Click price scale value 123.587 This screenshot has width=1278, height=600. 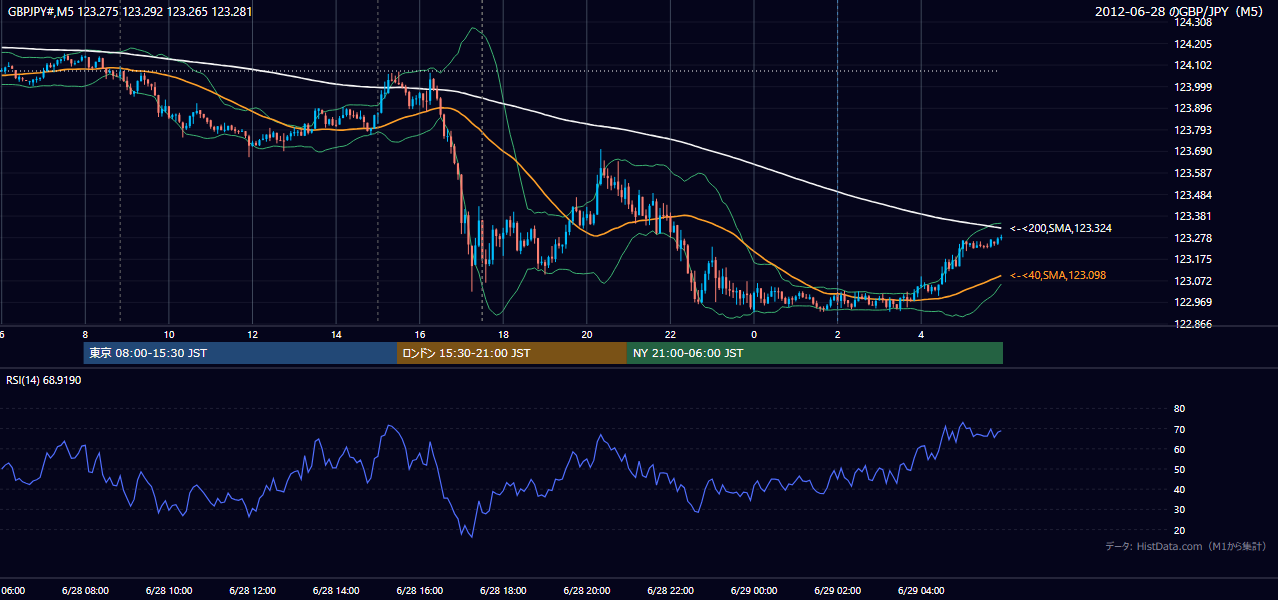[1194, 173]
